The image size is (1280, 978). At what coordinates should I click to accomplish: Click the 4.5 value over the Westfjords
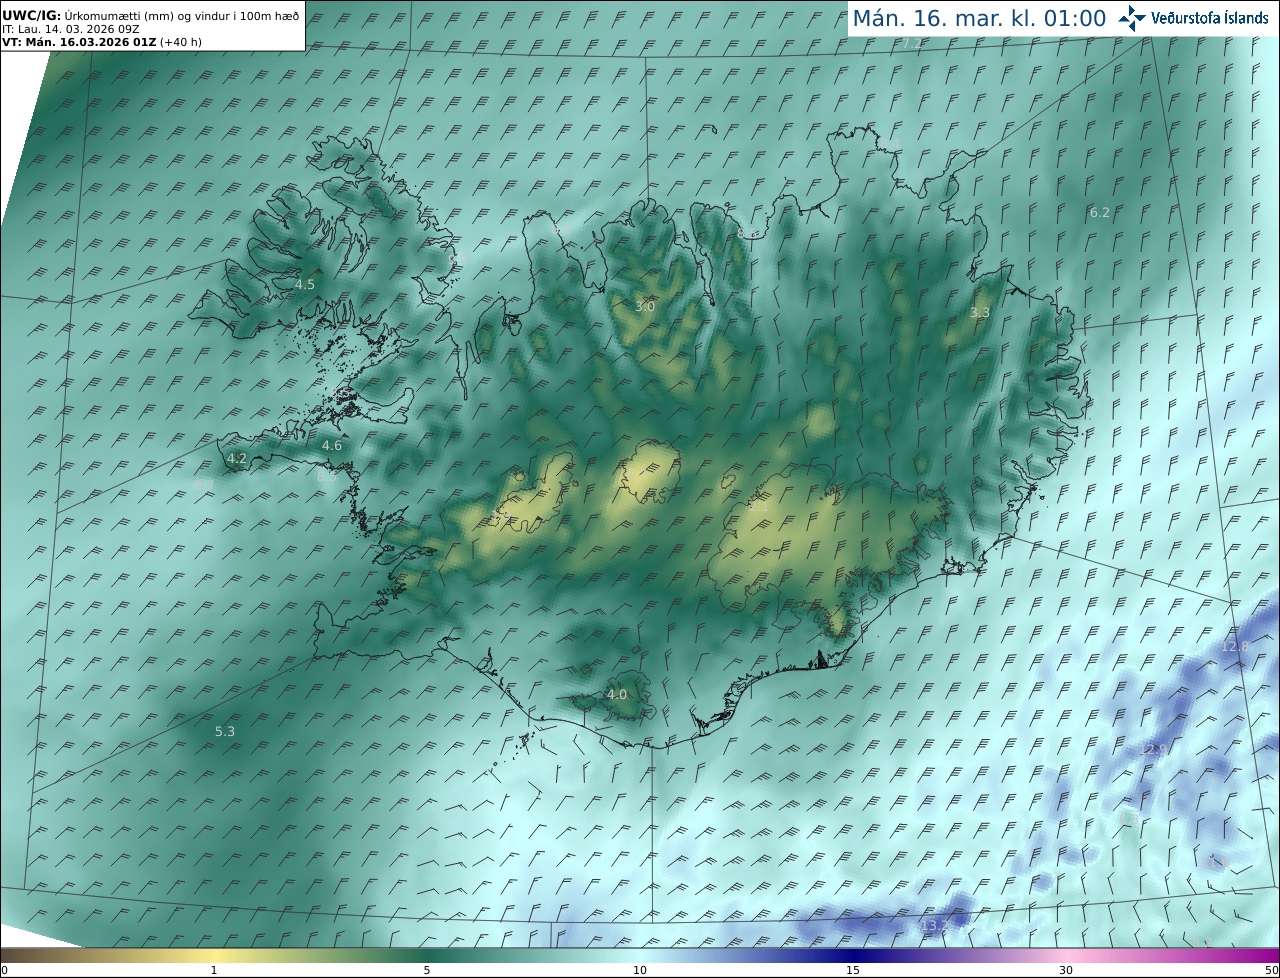[x=305, y=285]
